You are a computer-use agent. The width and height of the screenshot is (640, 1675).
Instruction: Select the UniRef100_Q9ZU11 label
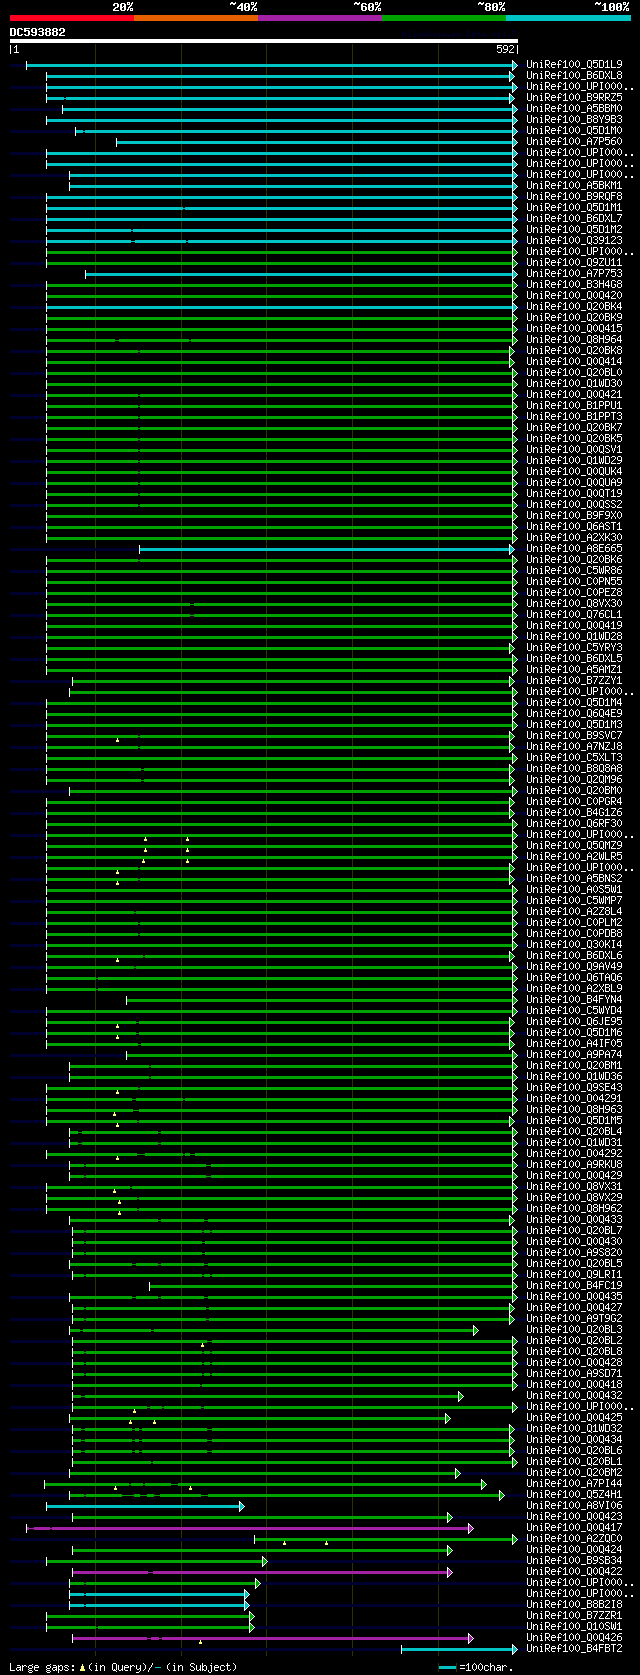pos(574,262)
